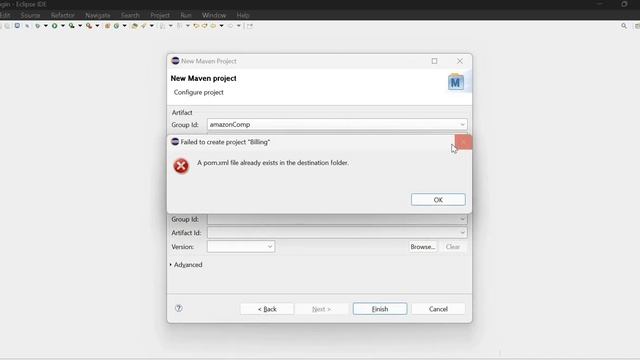640x360 pixels.
Task: Click Cancel in New Maven project wizard
Action: click(x=438, y=309)
